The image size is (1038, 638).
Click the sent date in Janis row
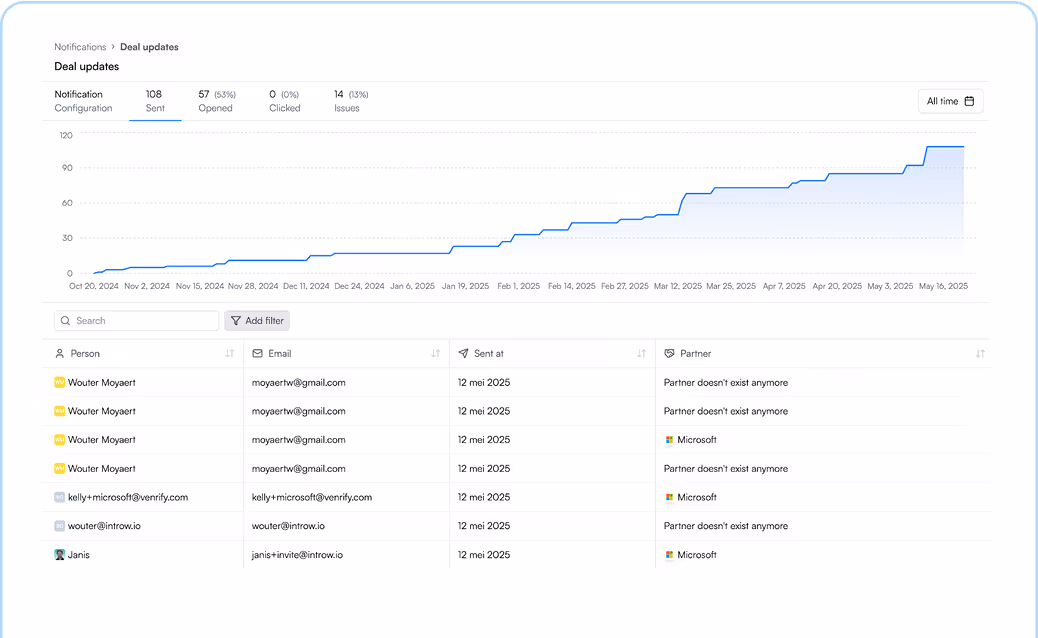484,555
